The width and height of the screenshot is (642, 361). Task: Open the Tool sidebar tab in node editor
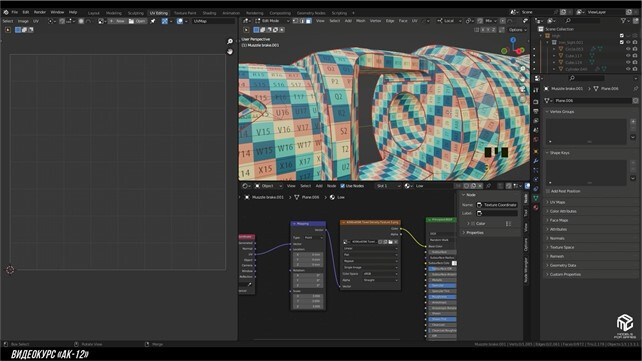pos(526,213)
